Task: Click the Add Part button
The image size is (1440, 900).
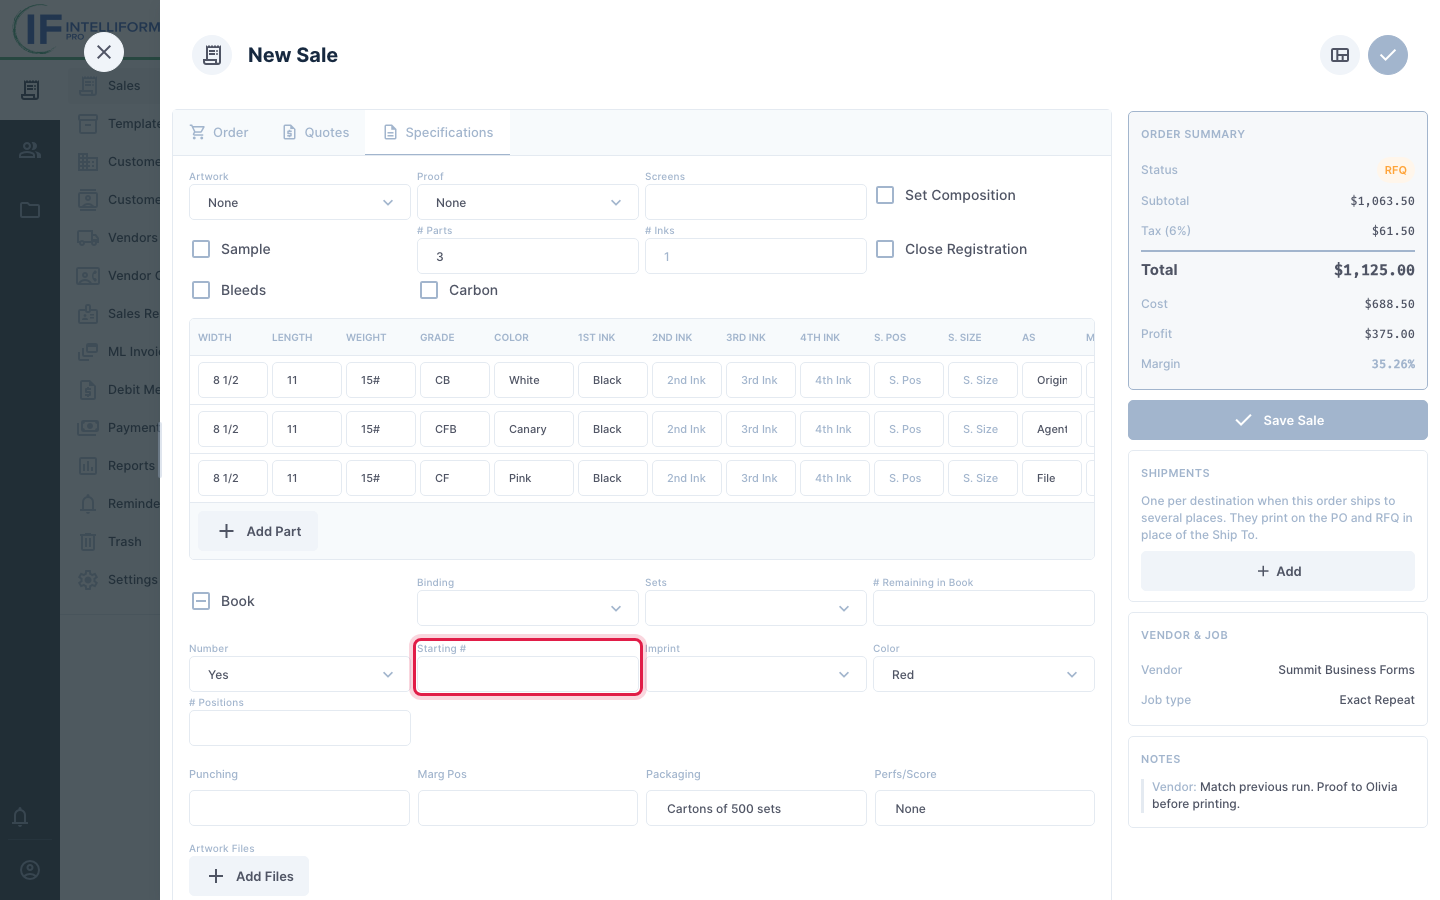Action: tap(258, 531)
